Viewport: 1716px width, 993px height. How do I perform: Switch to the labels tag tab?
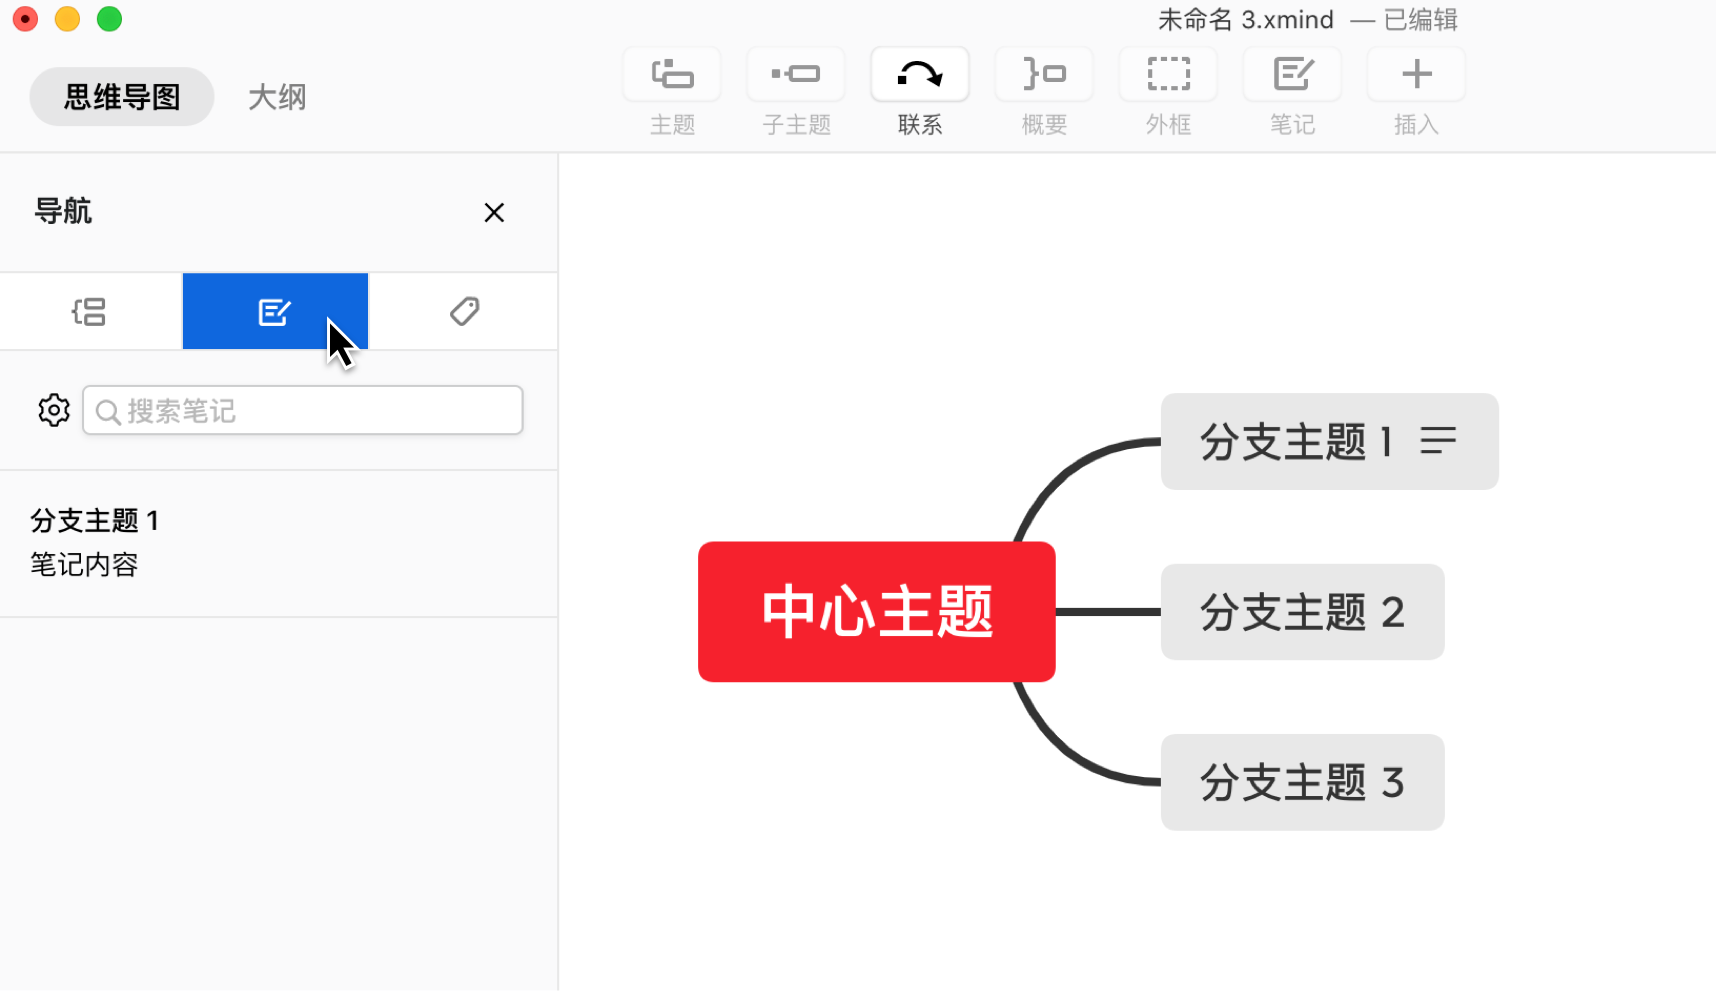[464, 312]
